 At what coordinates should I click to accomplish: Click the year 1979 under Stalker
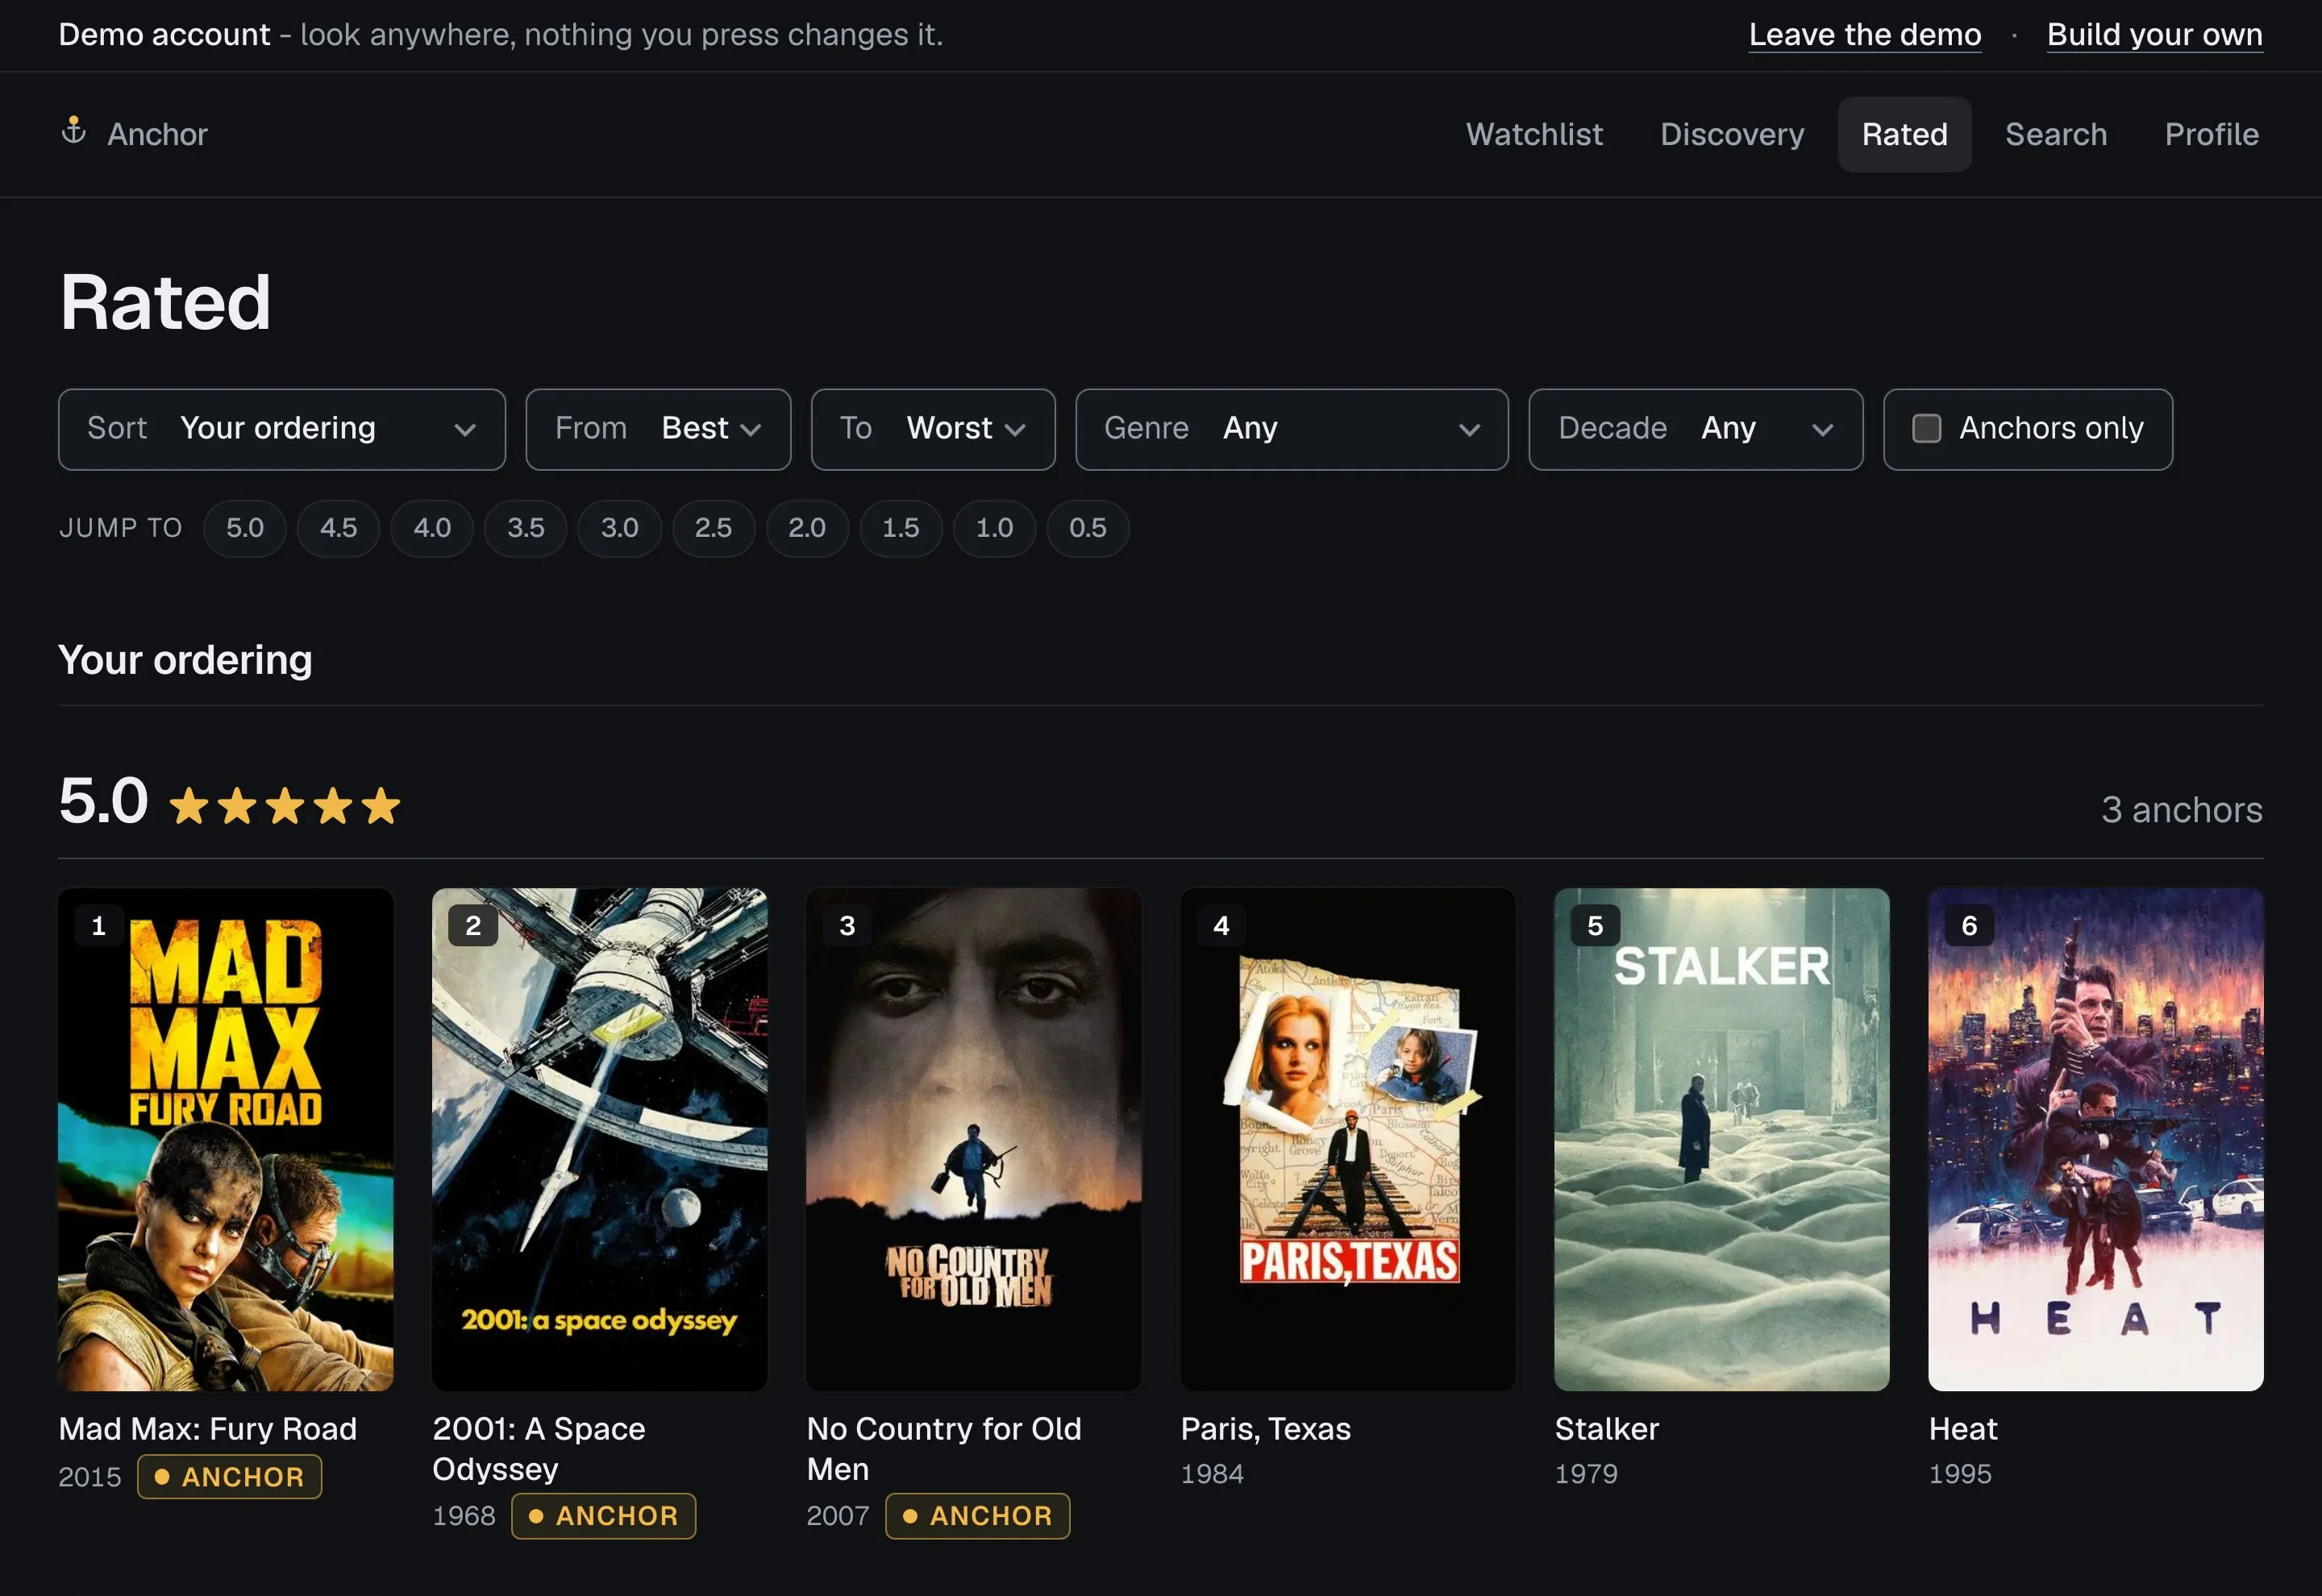[1586, 1474]
